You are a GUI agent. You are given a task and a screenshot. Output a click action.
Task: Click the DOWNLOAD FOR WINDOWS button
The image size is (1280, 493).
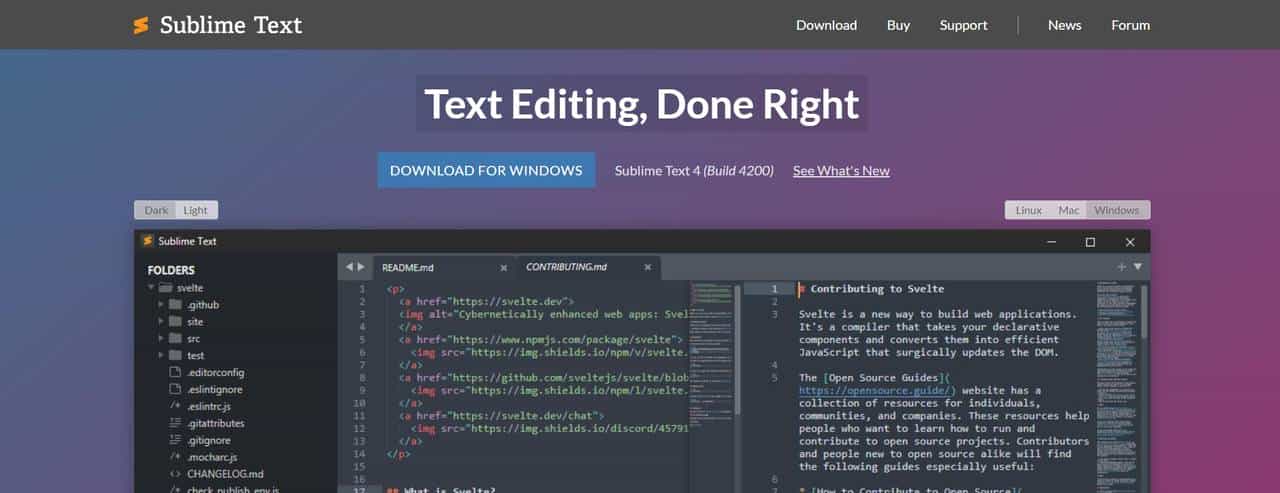[x=486, y=170]
